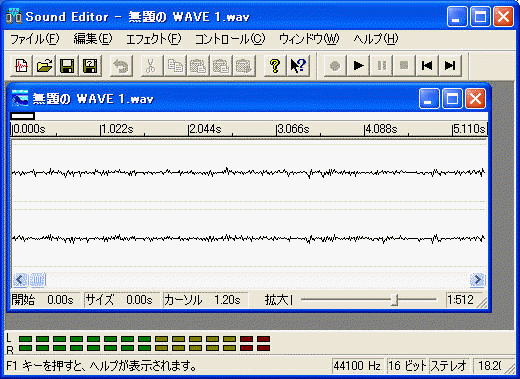Click the Sound Editor application icon in the title bar
This screenshot has width=520, height=379.
14,17
